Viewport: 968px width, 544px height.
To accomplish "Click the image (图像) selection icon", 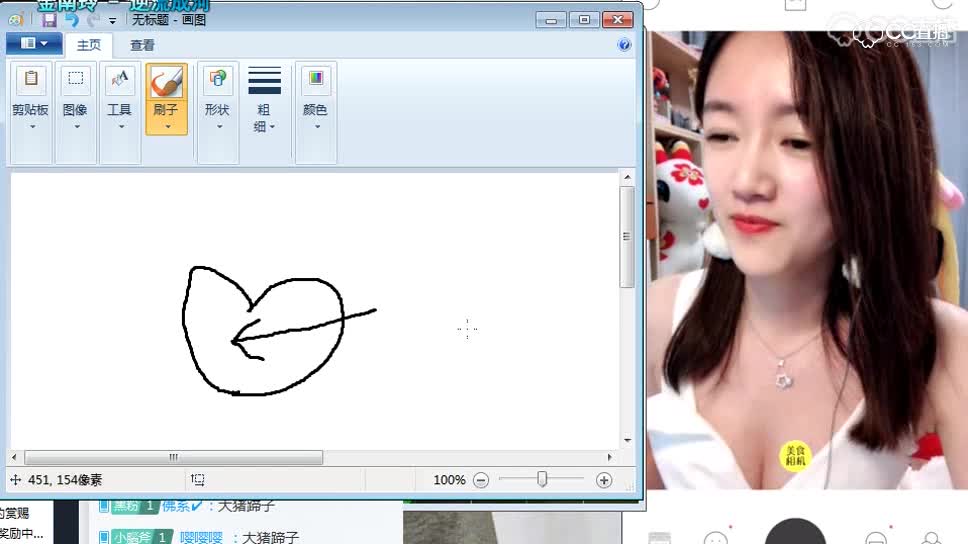I will [75, 79].
